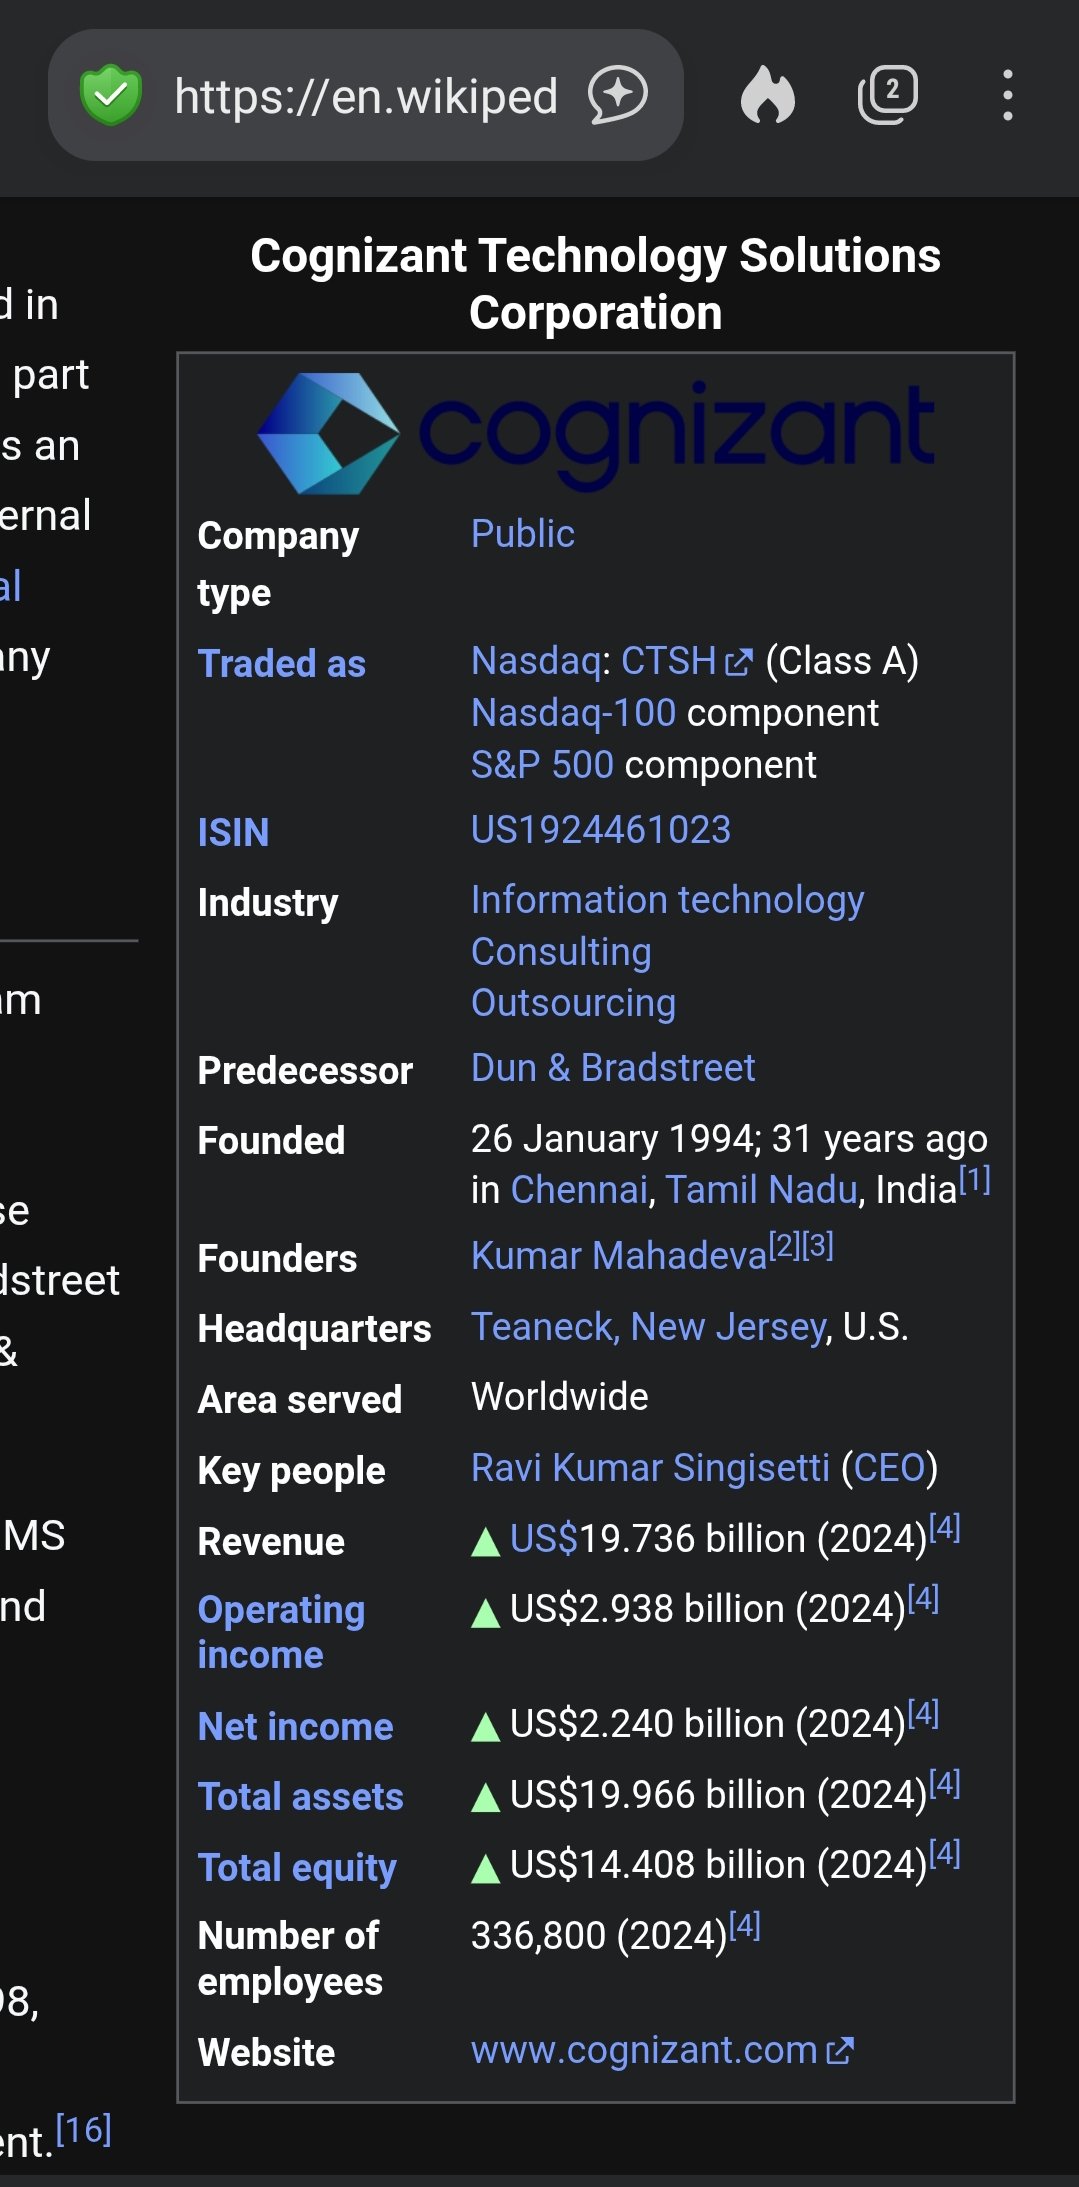
Task: Tap citation [4] next to Revenue
Action: pyautogui.click(x=945, y=1528)
